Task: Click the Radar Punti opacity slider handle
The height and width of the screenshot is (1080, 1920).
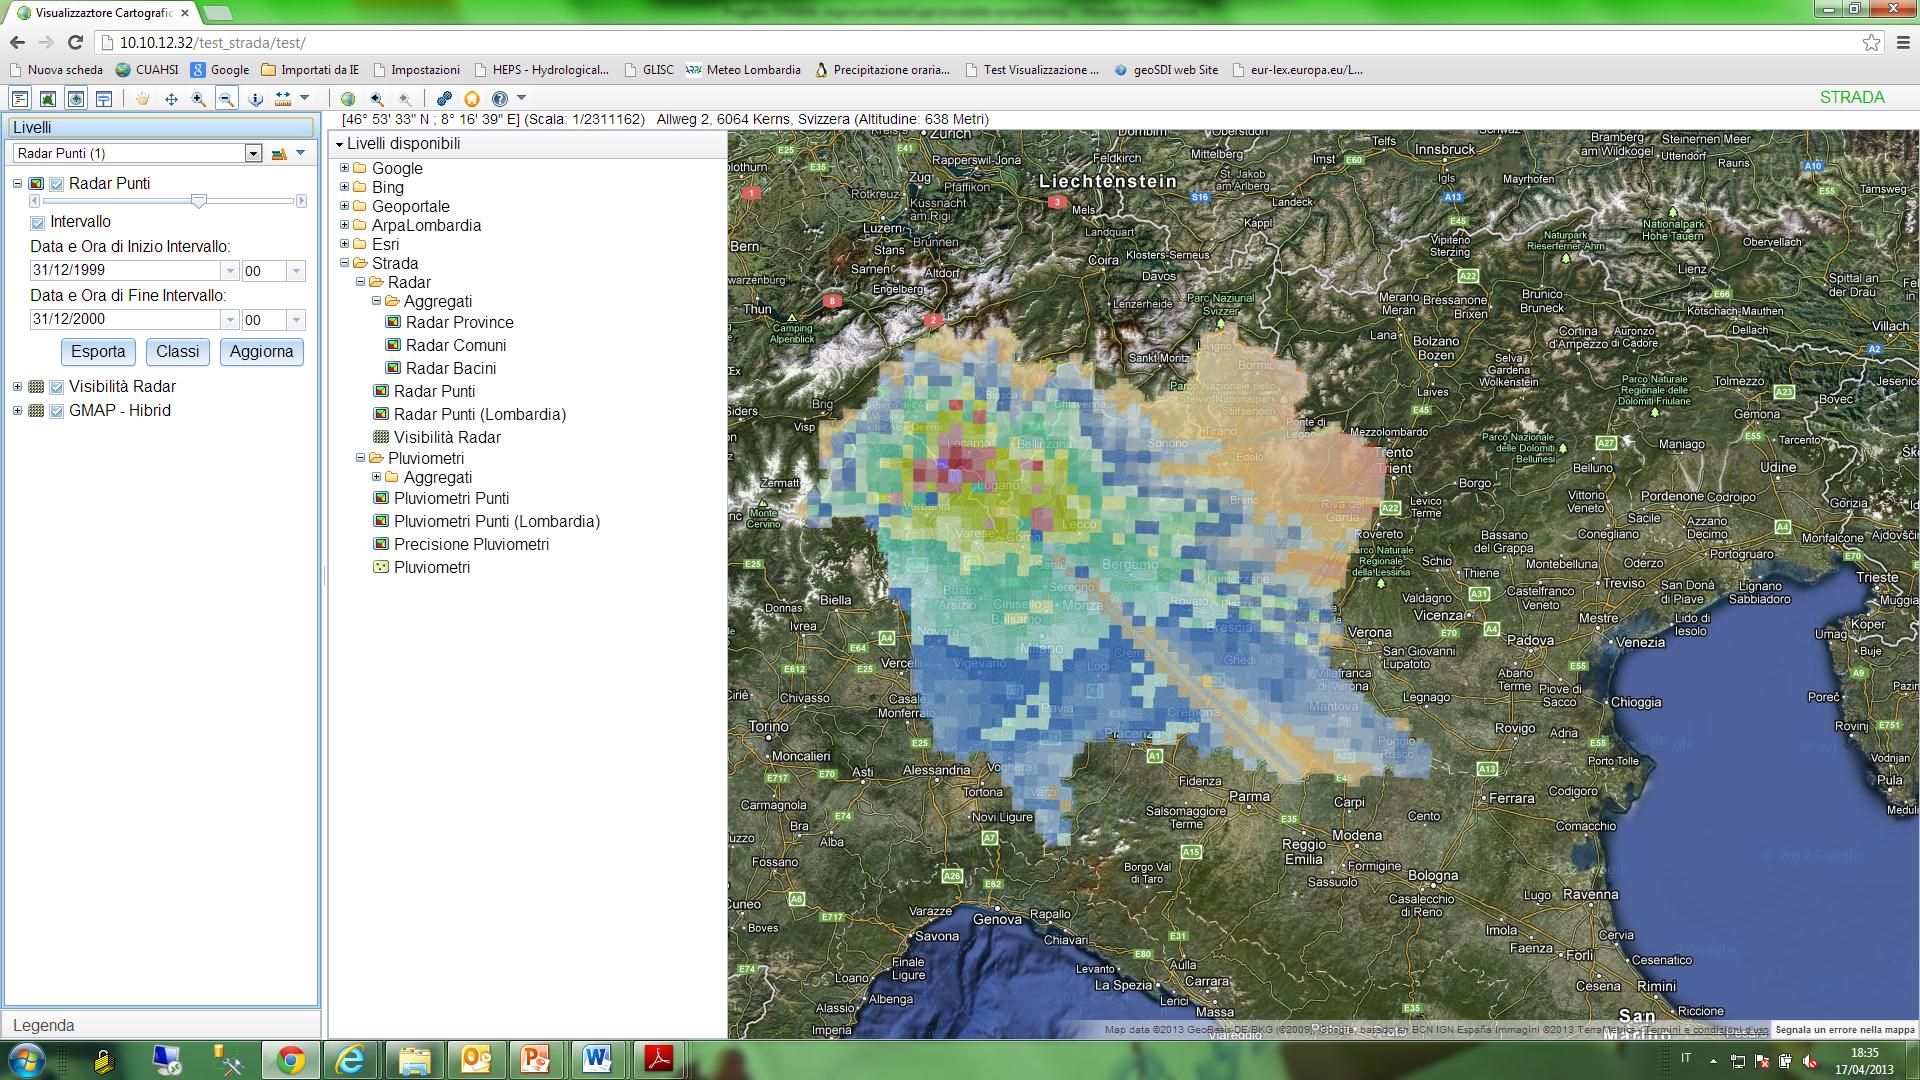Action: (199, 201)
